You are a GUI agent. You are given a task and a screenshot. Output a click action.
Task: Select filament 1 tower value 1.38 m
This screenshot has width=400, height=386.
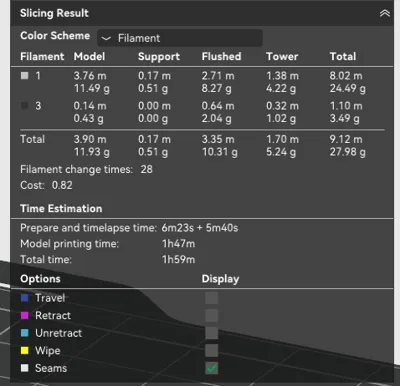[282, 76]
